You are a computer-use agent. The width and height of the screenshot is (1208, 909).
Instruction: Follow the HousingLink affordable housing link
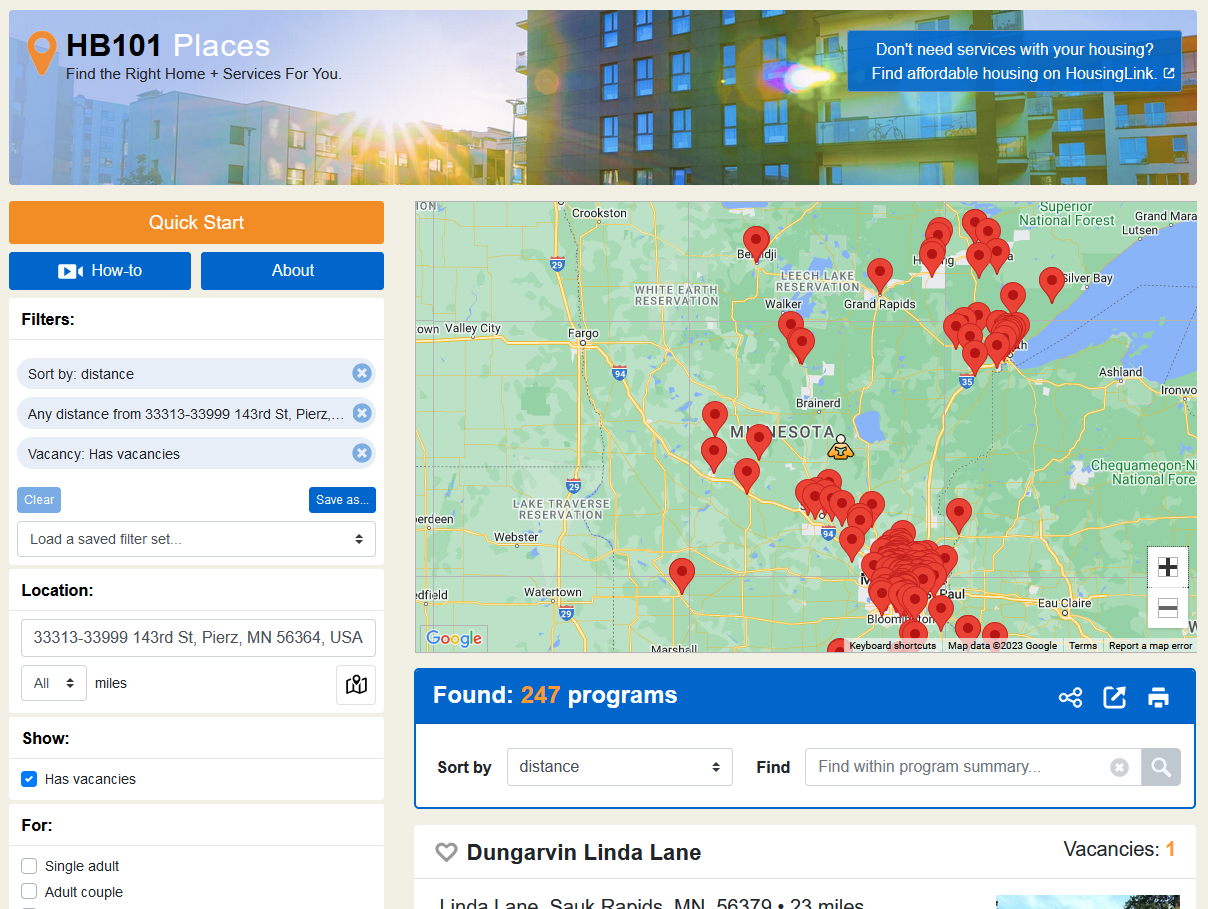[x=1014, y=61]
